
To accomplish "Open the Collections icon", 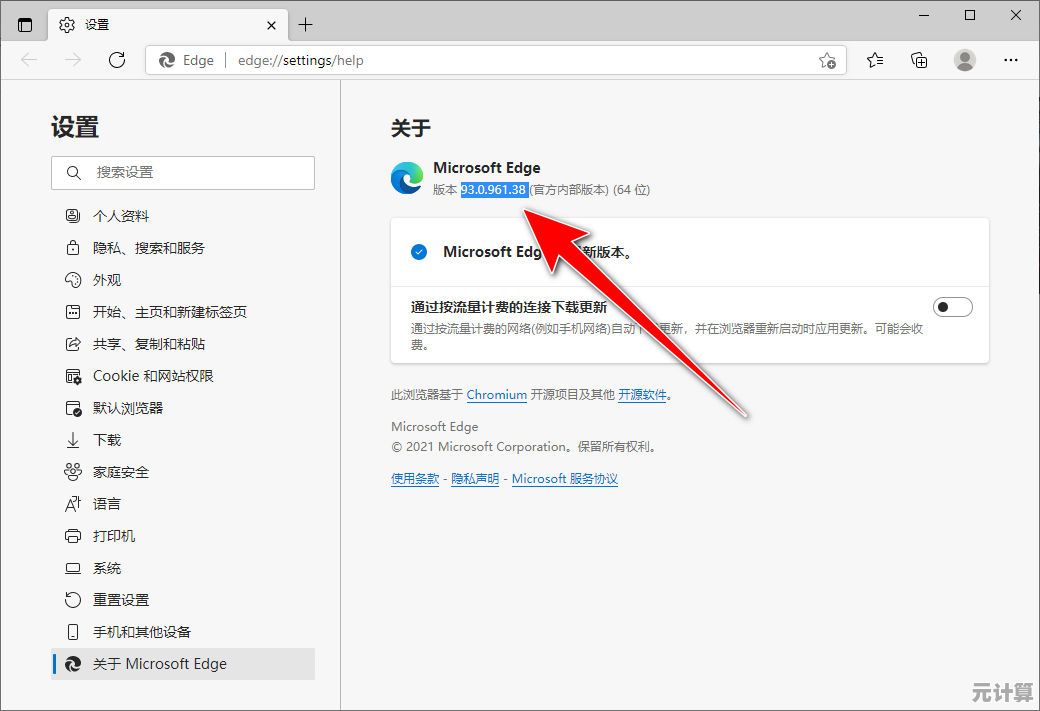I will 919,60.
